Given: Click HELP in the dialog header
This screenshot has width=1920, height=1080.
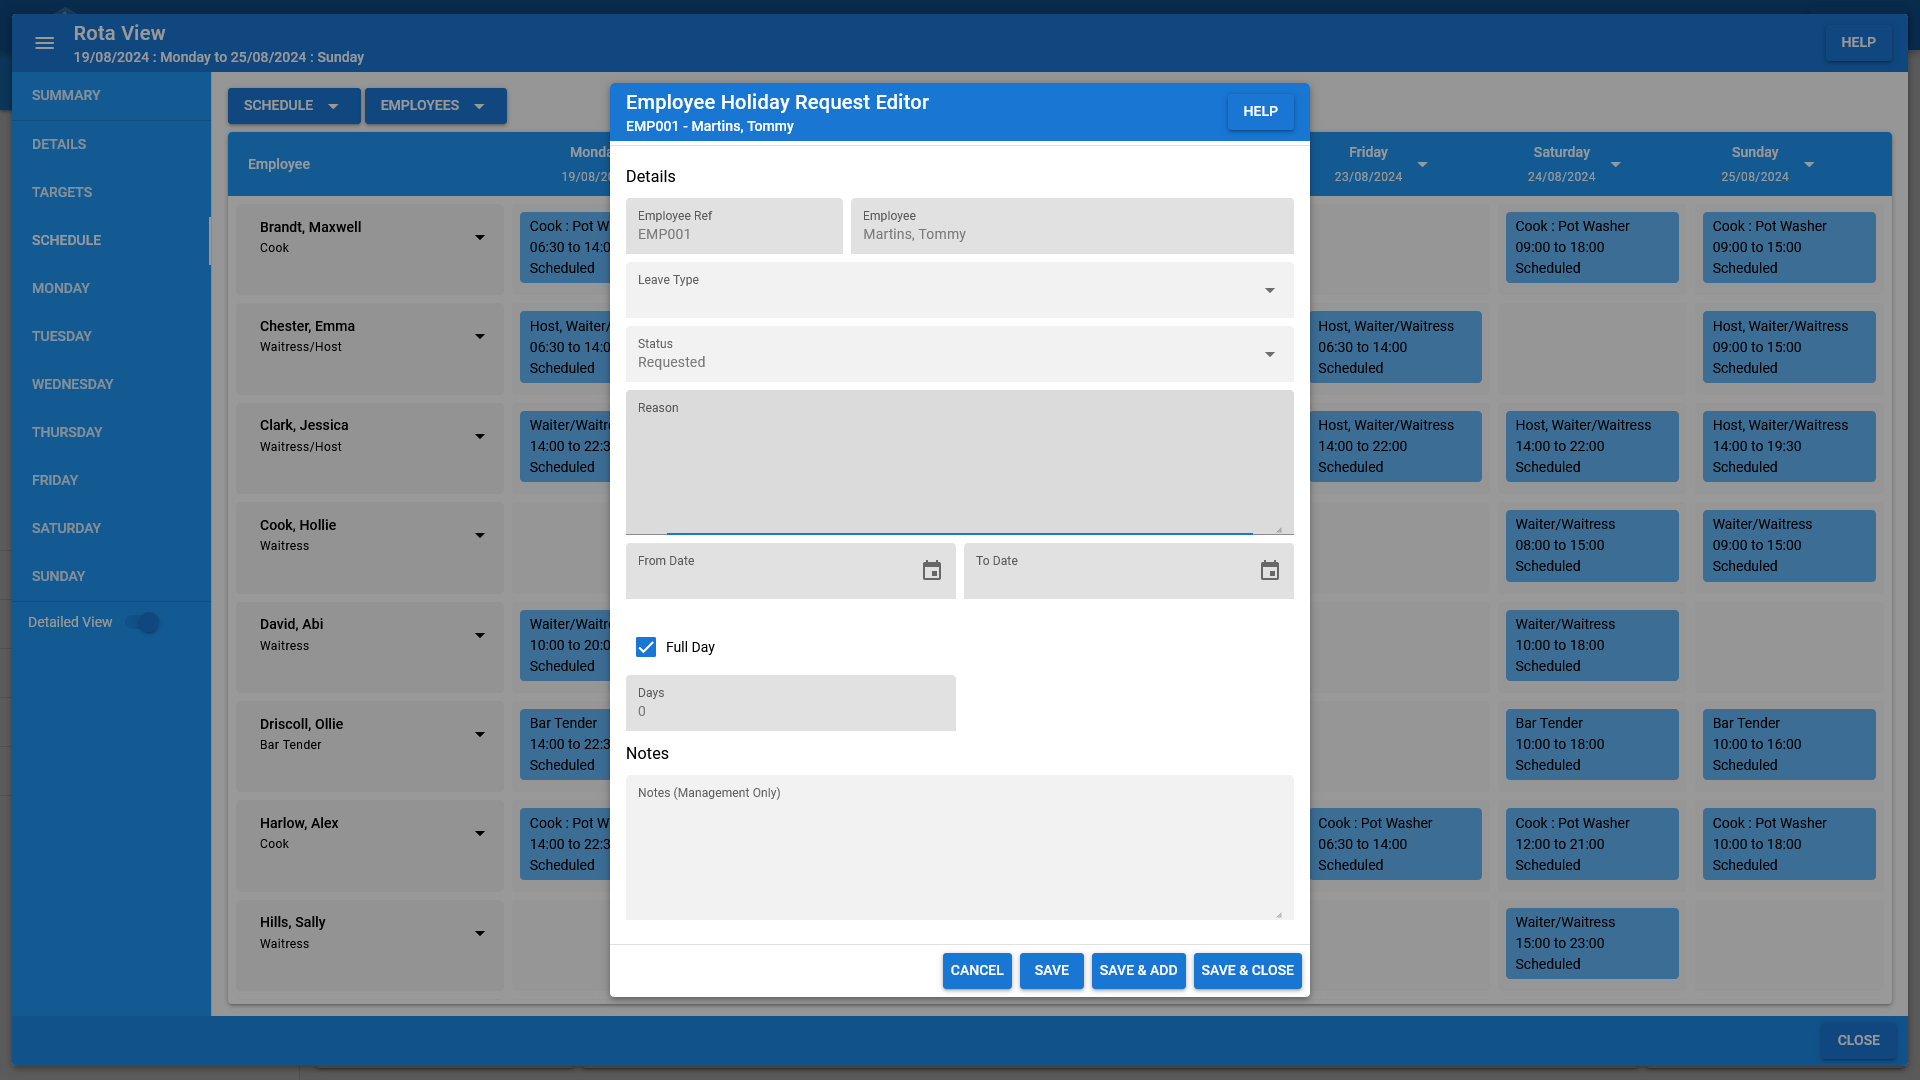Looking at the screenshot, I should [x=1260, y=112].
